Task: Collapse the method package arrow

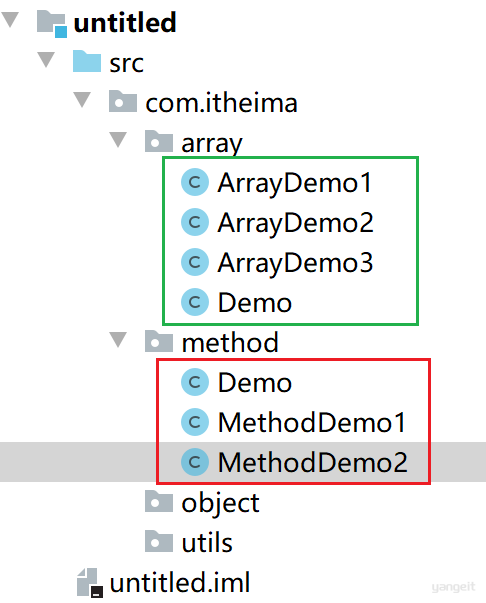Action: (118, 340)
